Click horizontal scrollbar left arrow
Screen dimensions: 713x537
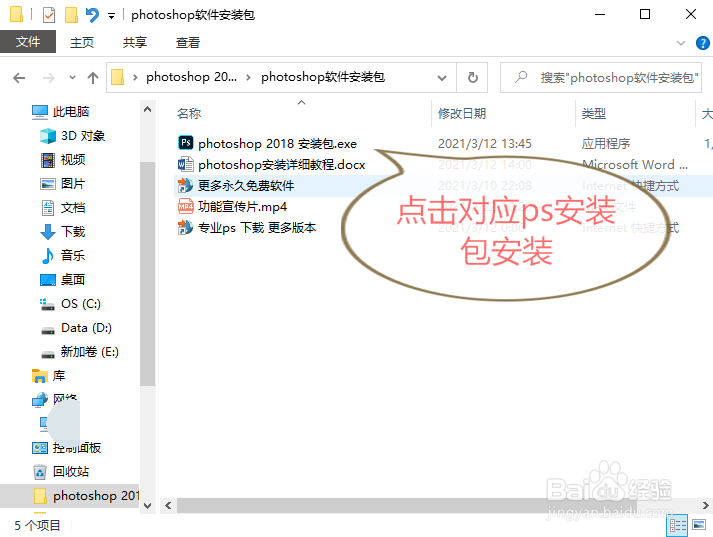168,506
